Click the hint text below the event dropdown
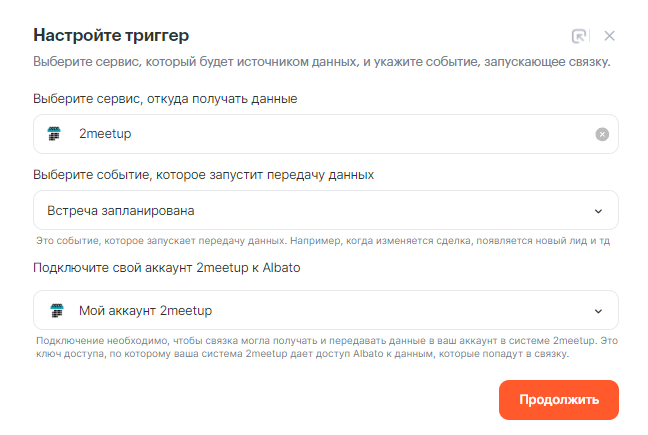Screen dimensions: 648x435 click(x=321, y=241)
